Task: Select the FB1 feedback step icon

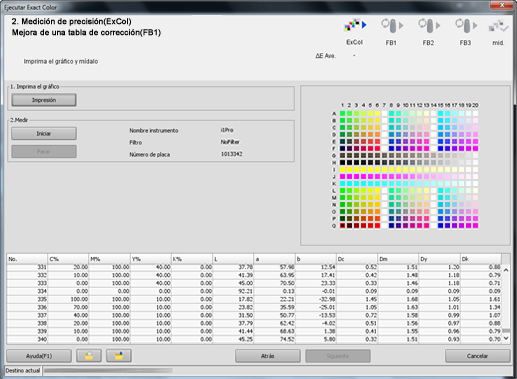Action: pyautogui.click(x=392, y=26)
